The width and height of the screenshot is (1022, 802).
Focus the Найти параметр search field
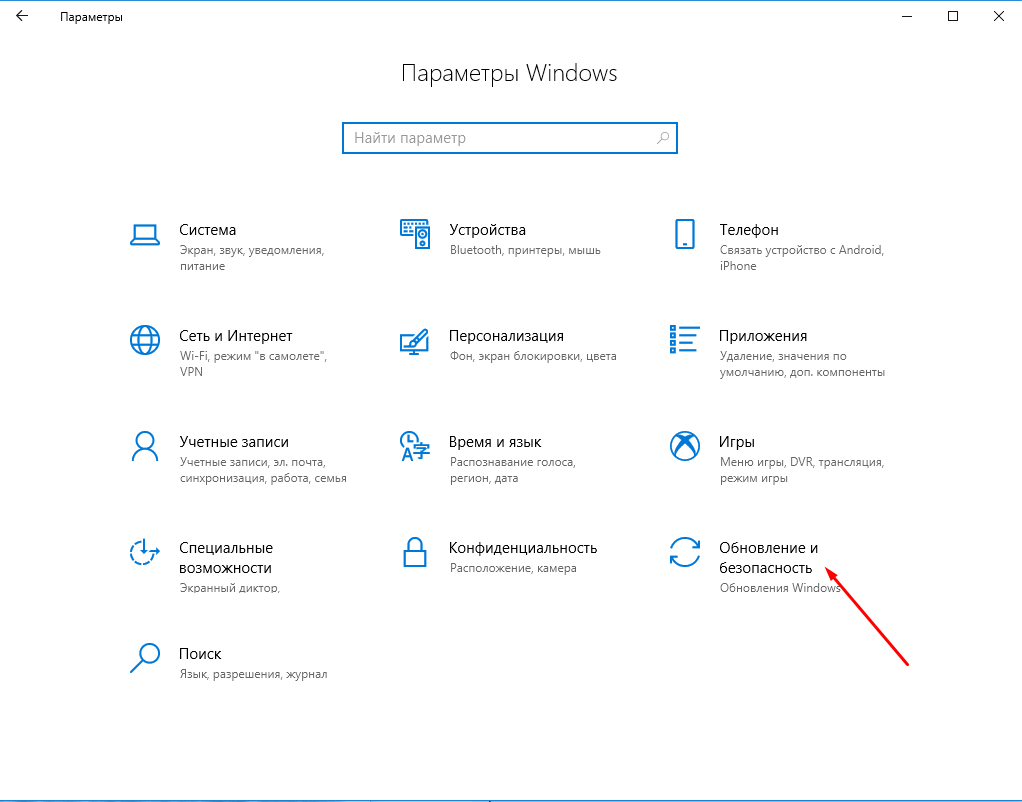click(x=510, y=138)
